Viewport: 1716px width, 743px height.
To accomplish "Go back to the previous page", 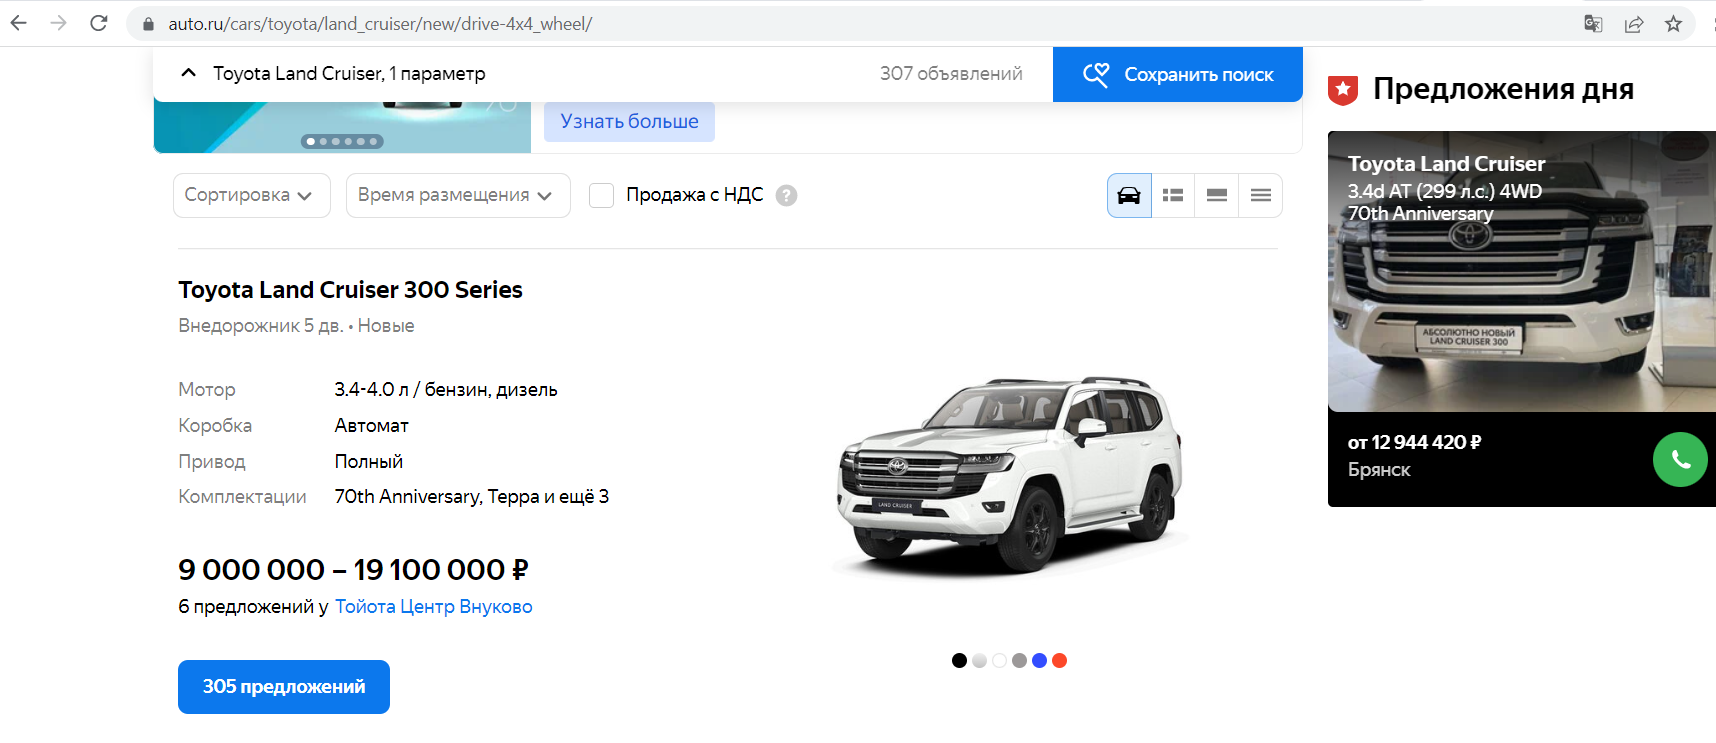I will coord(19,23).
